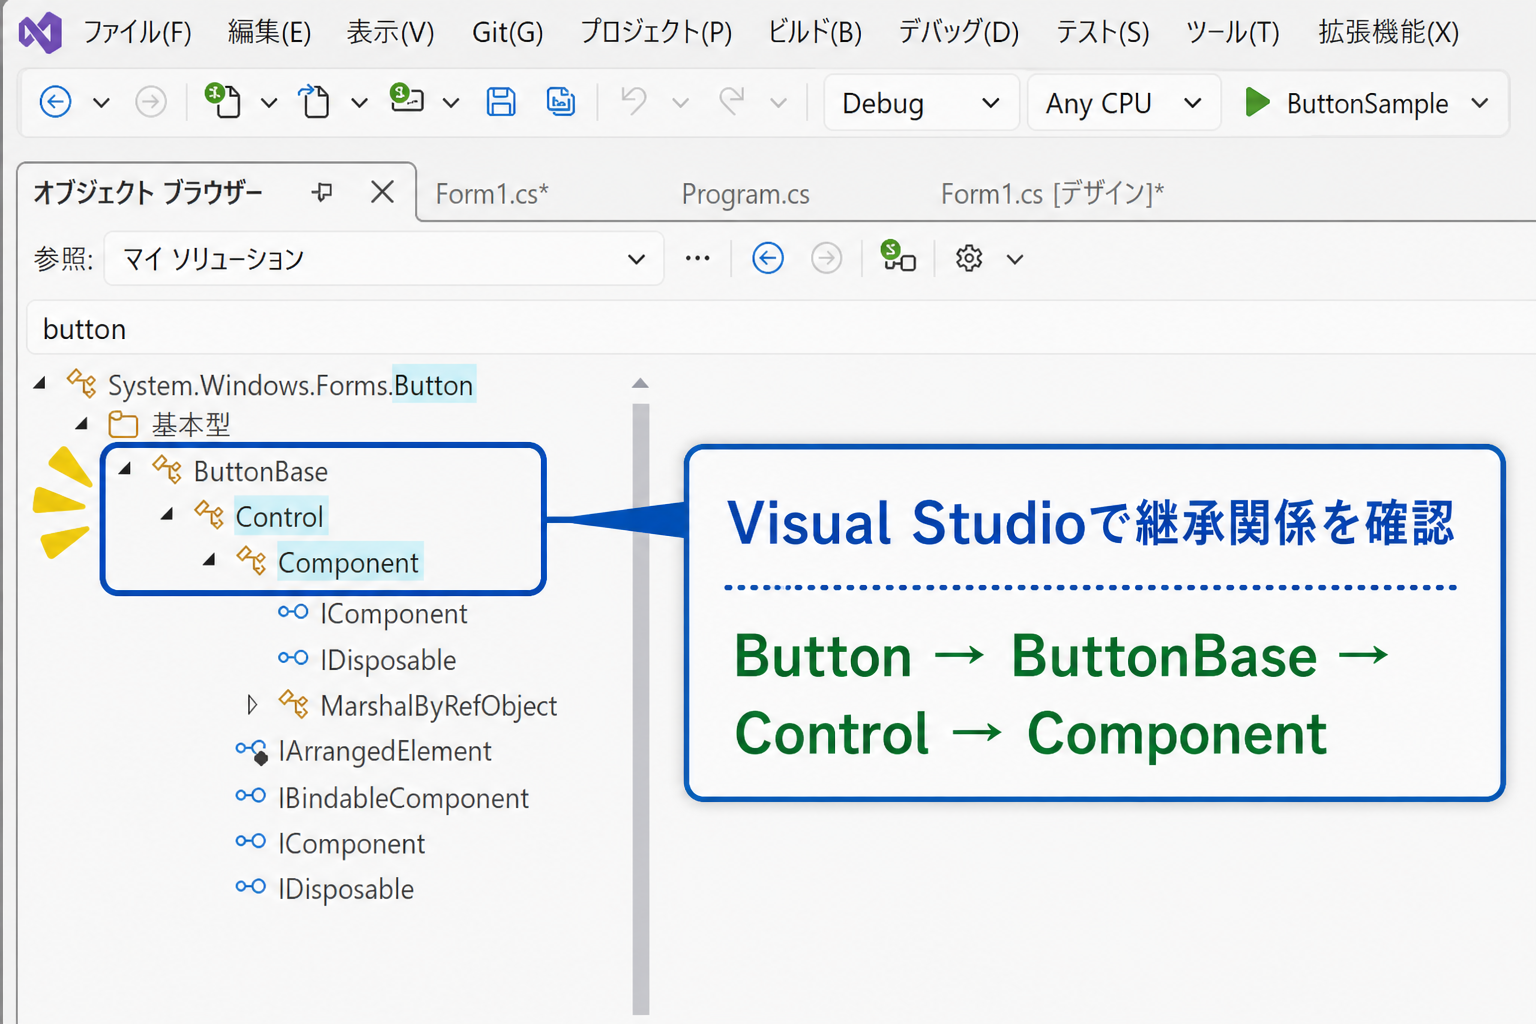Open the 編集(E) menu
Image resolution: width=1536 pixels, height=1024 pixels.
269,33
